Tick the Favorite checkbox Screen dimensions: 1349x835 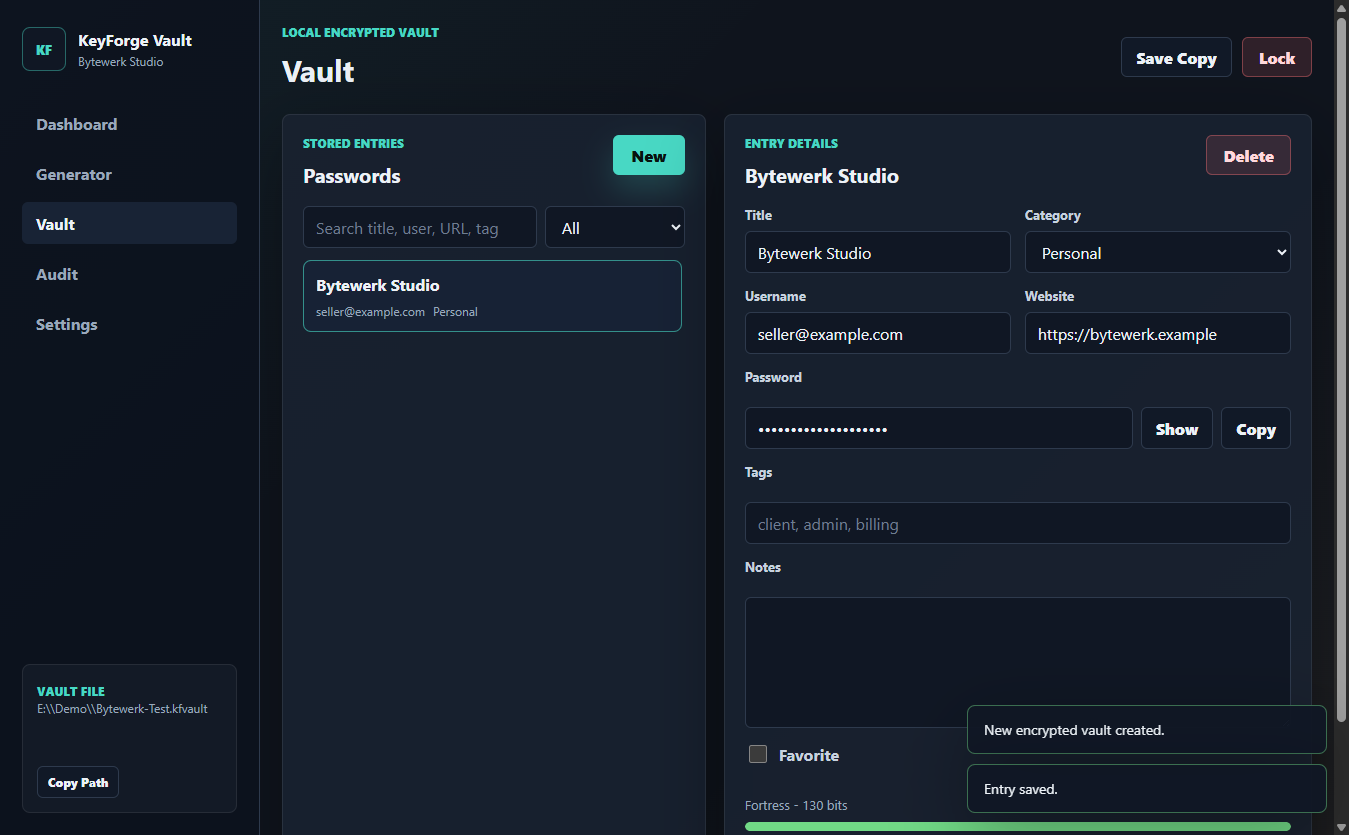coord(758,754)
